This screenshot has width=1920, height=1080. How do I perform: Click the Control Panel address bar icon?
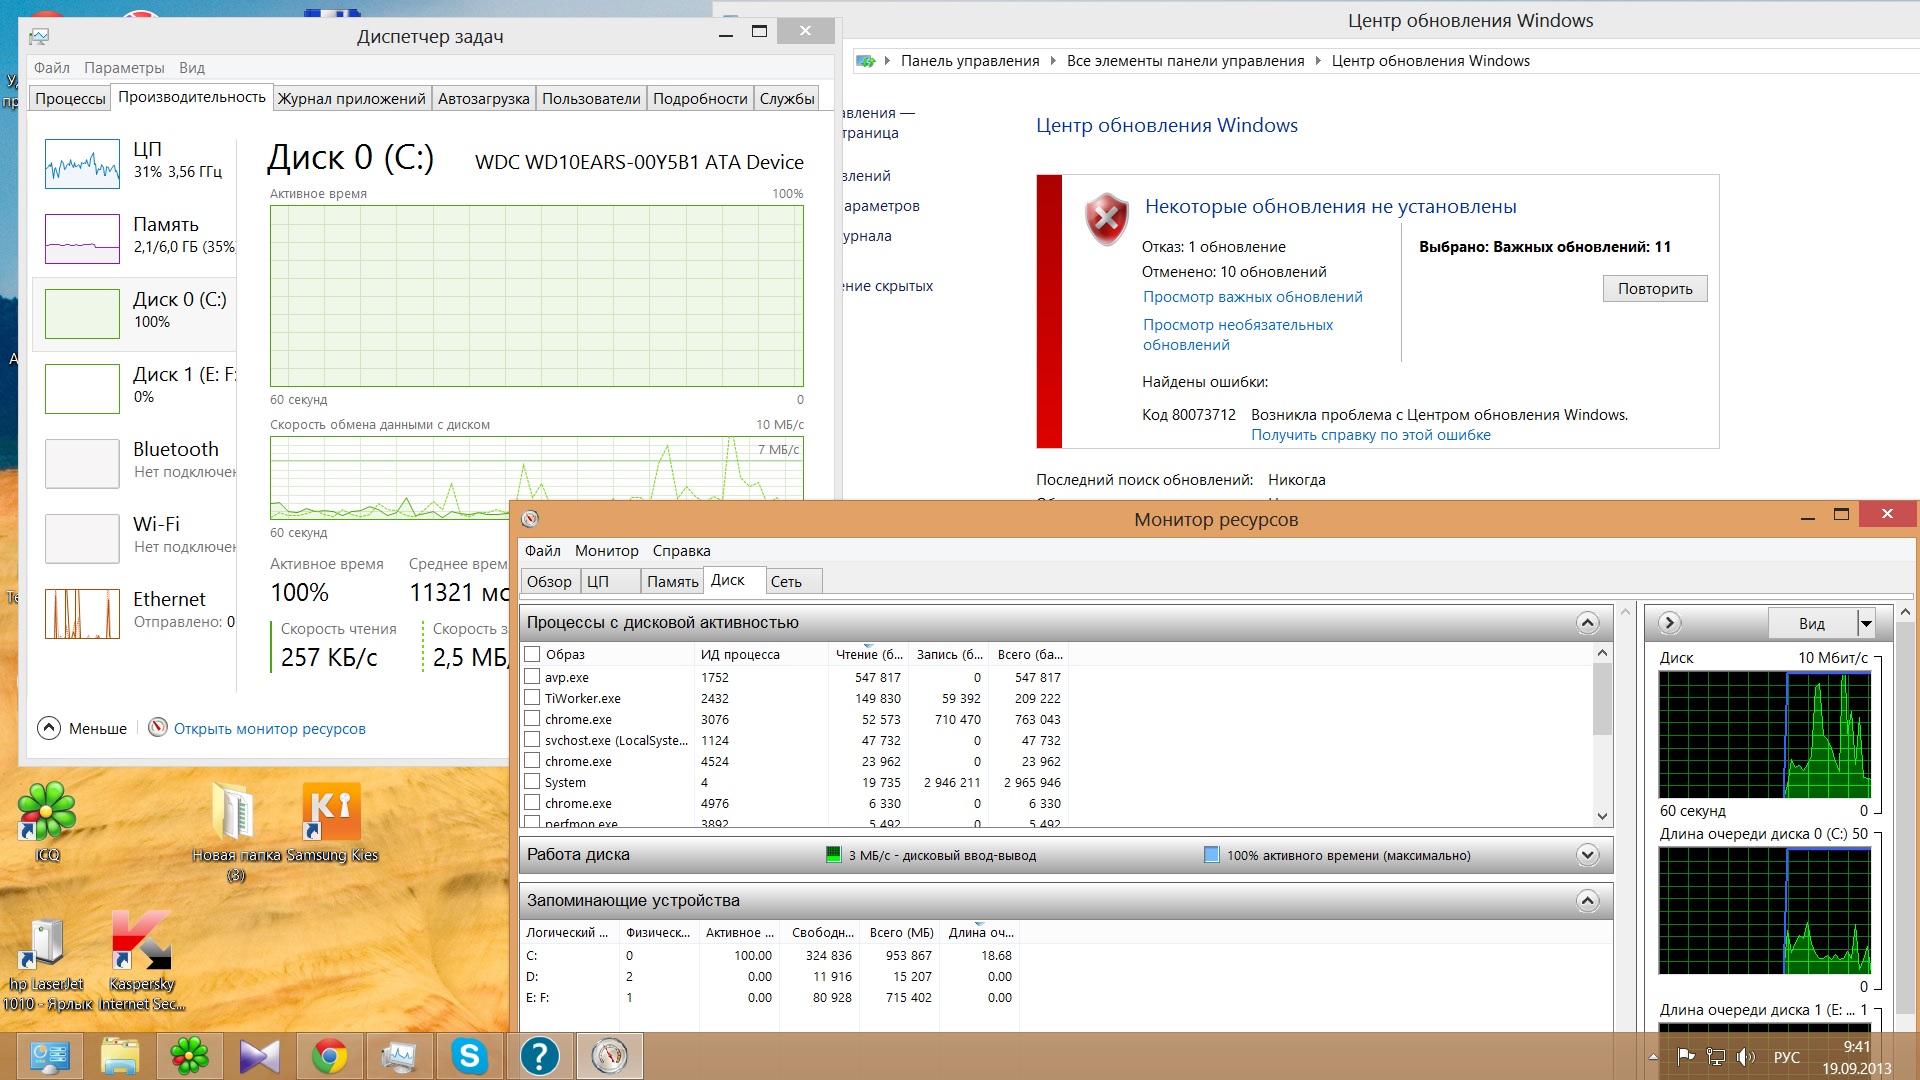[x=866, y=61]
